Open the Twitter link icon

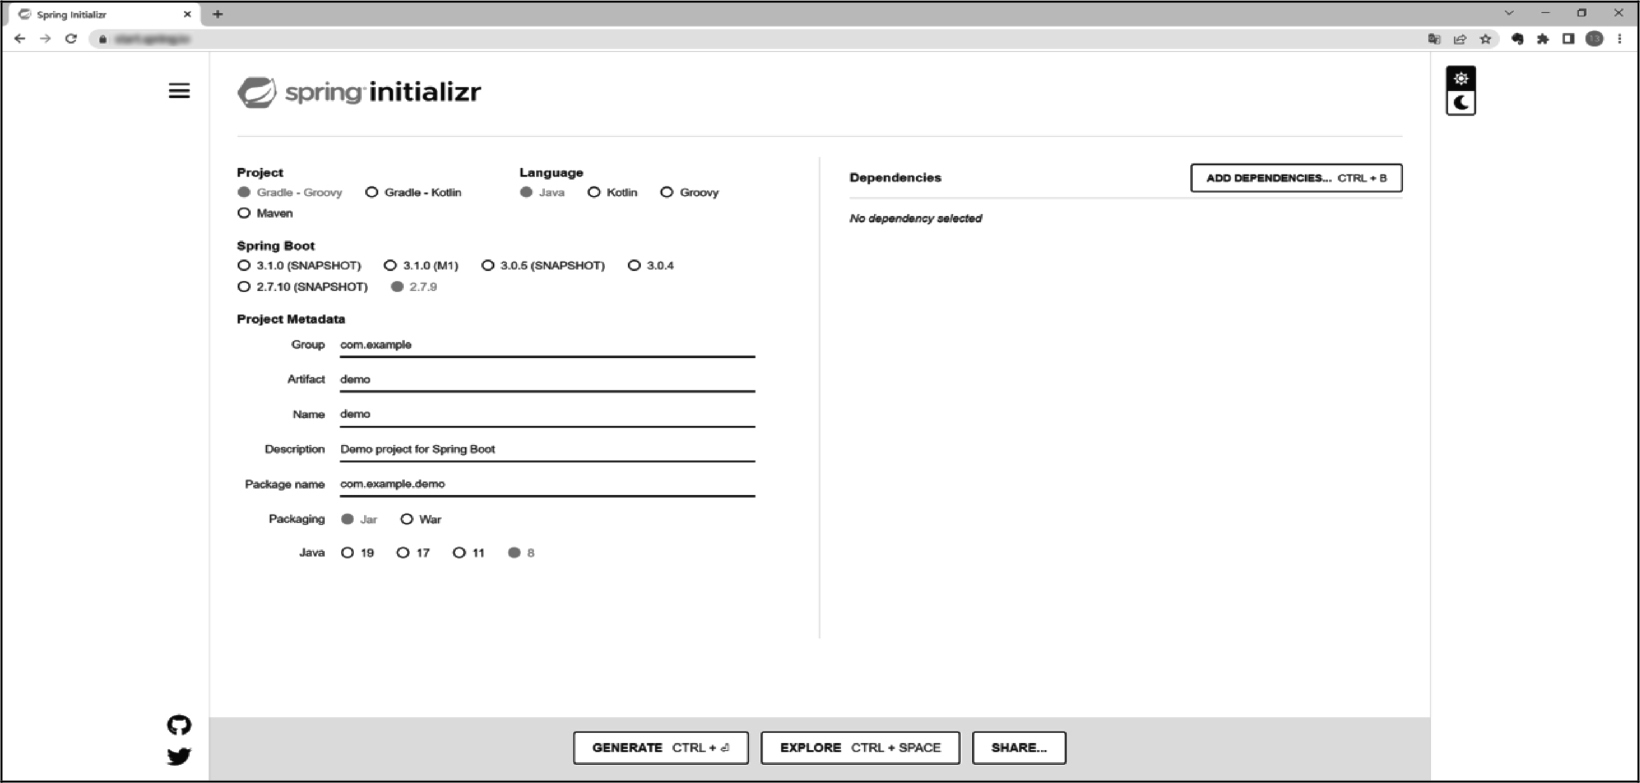tap(179, 757)
